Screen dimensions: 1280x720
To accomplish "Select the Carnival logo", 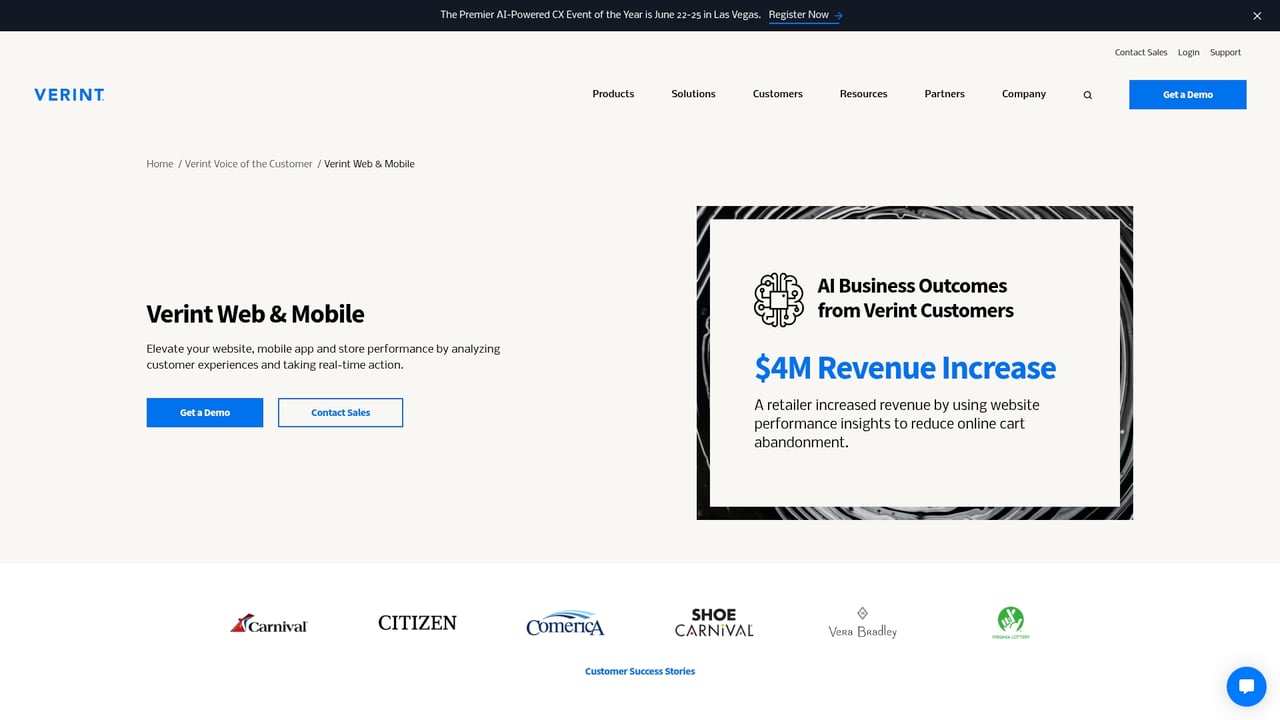I will coord(269,622).
